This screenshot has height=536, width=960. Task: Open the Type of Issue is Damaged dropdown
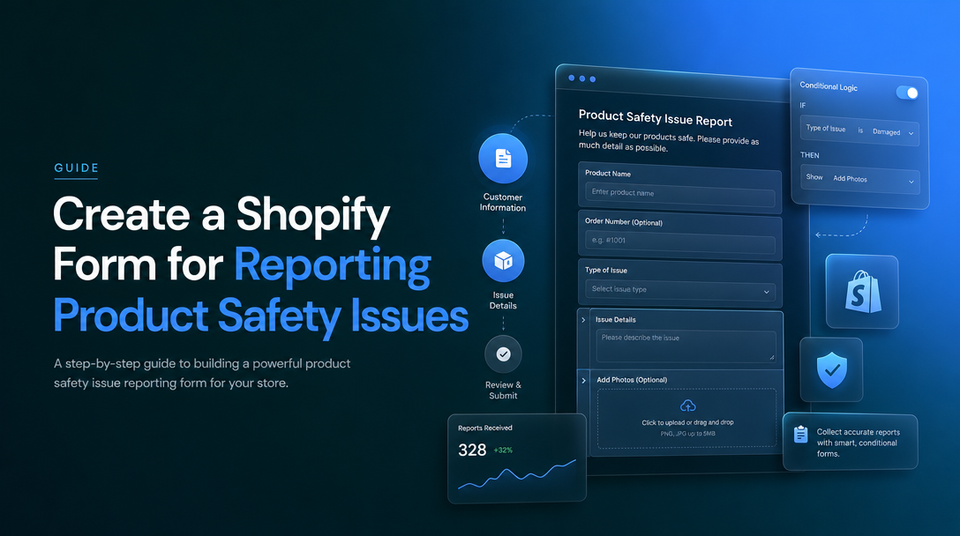[x=860, y=130]
